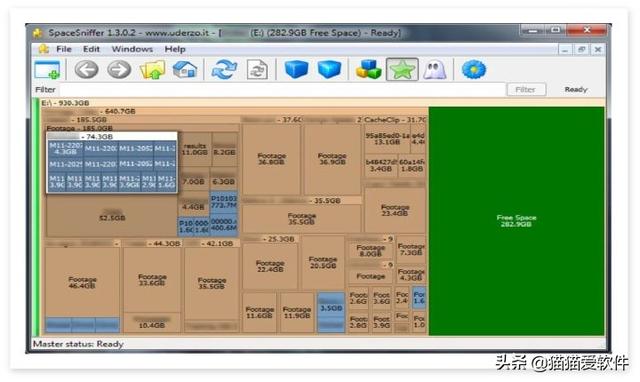640x382 pixels.
Task: Toggle the green star free space button
Action: (402, 69)
